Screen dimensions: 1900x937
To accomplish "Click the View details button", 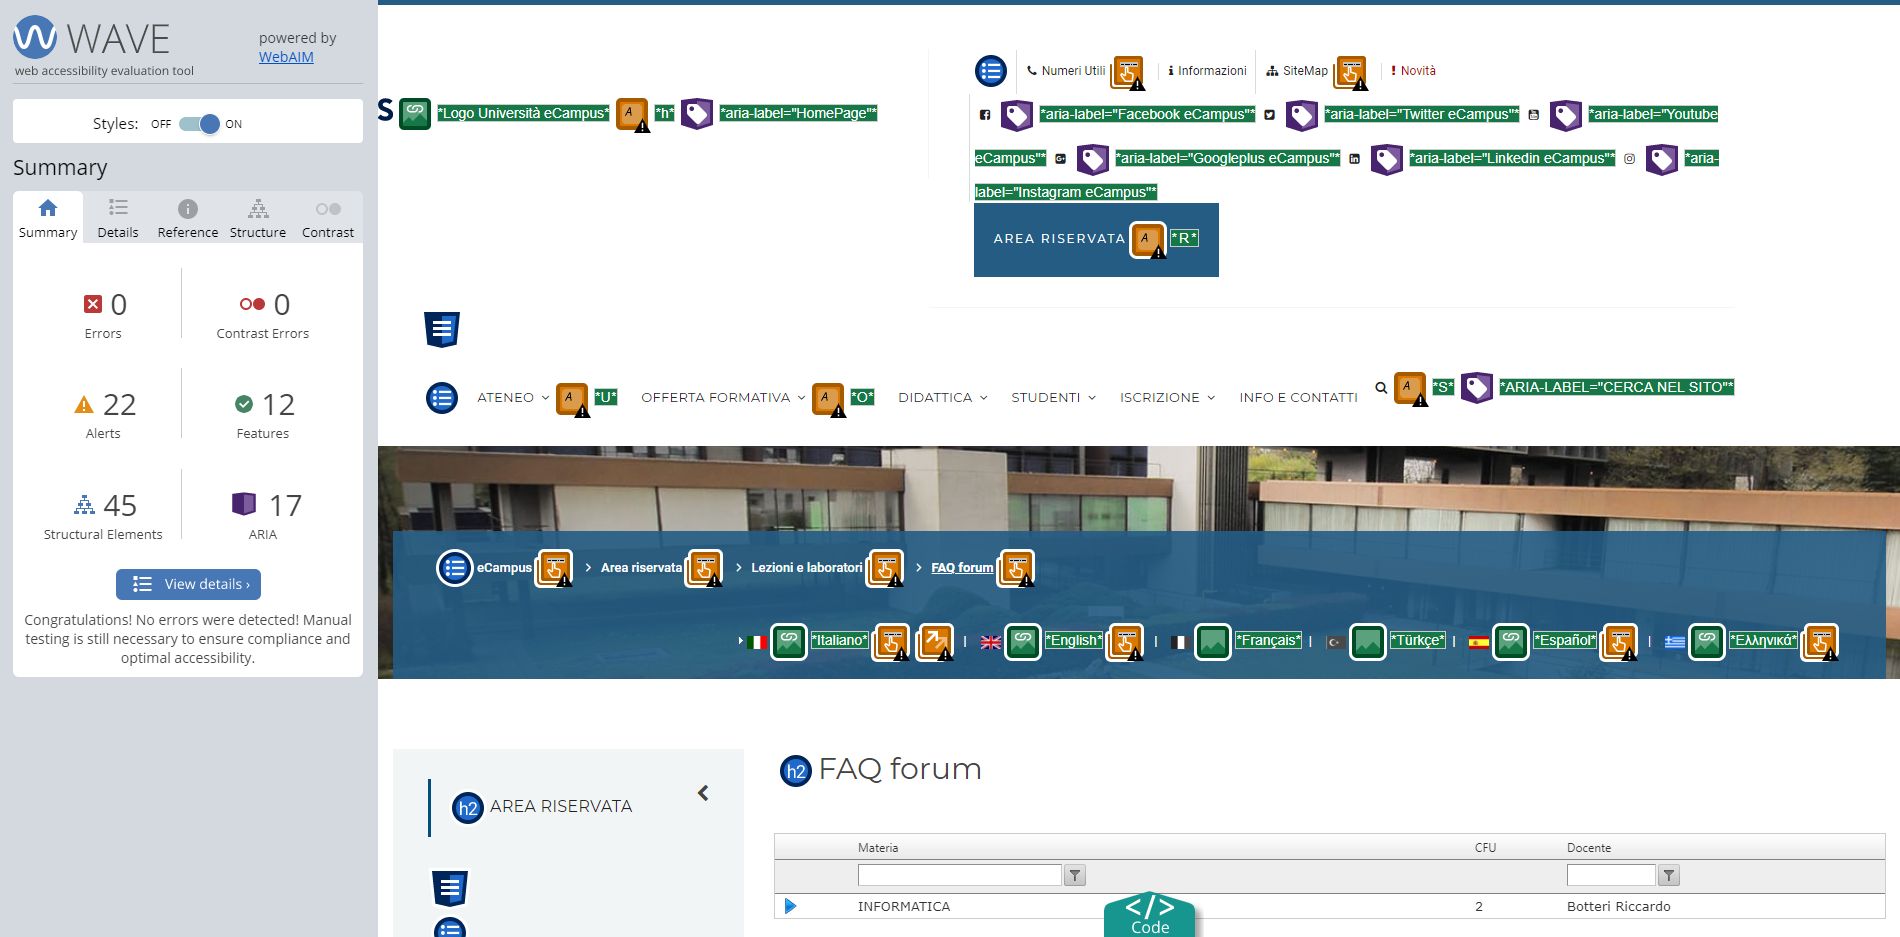I will 188,584.
